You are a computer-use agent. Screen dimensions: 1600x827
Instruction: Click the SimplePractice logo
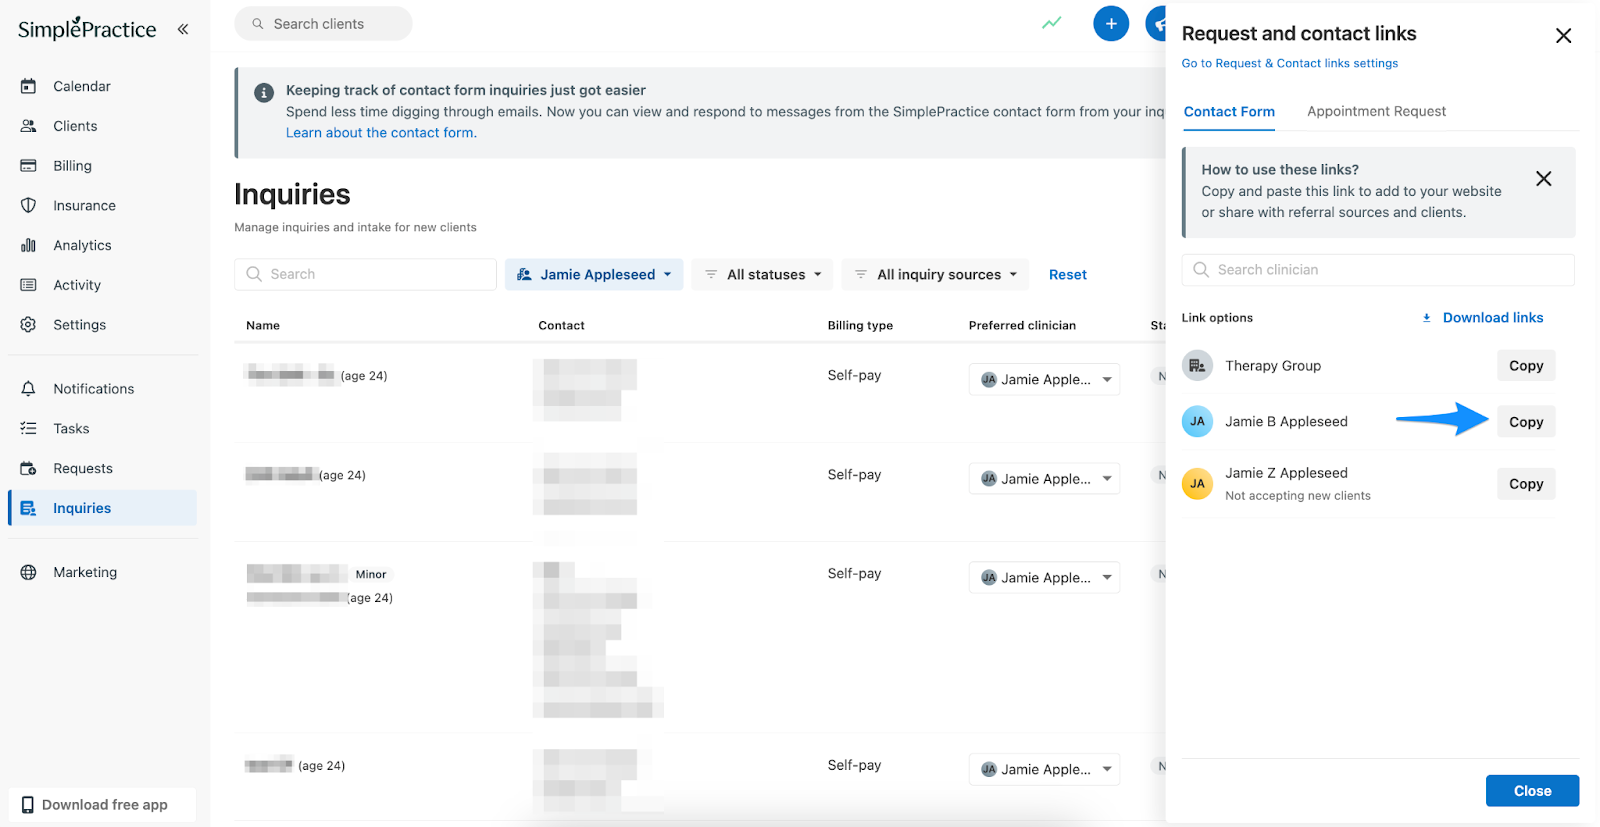pos(87,28)
